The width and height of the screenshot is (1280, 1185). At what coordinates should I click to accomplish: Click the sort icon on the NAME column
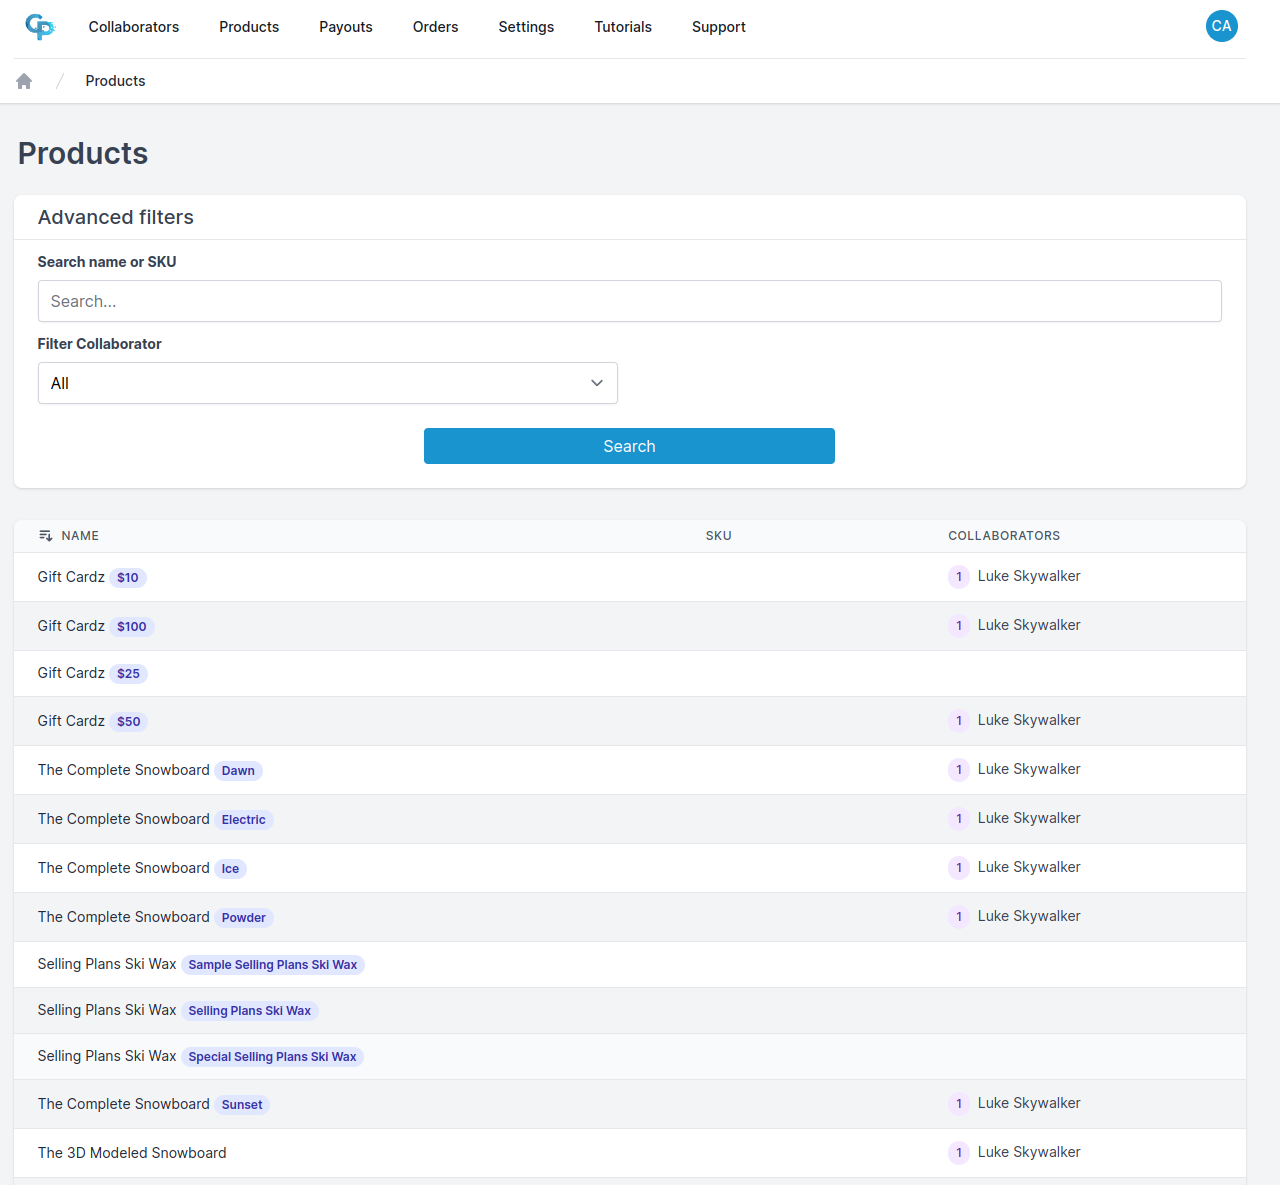[46, 535]
